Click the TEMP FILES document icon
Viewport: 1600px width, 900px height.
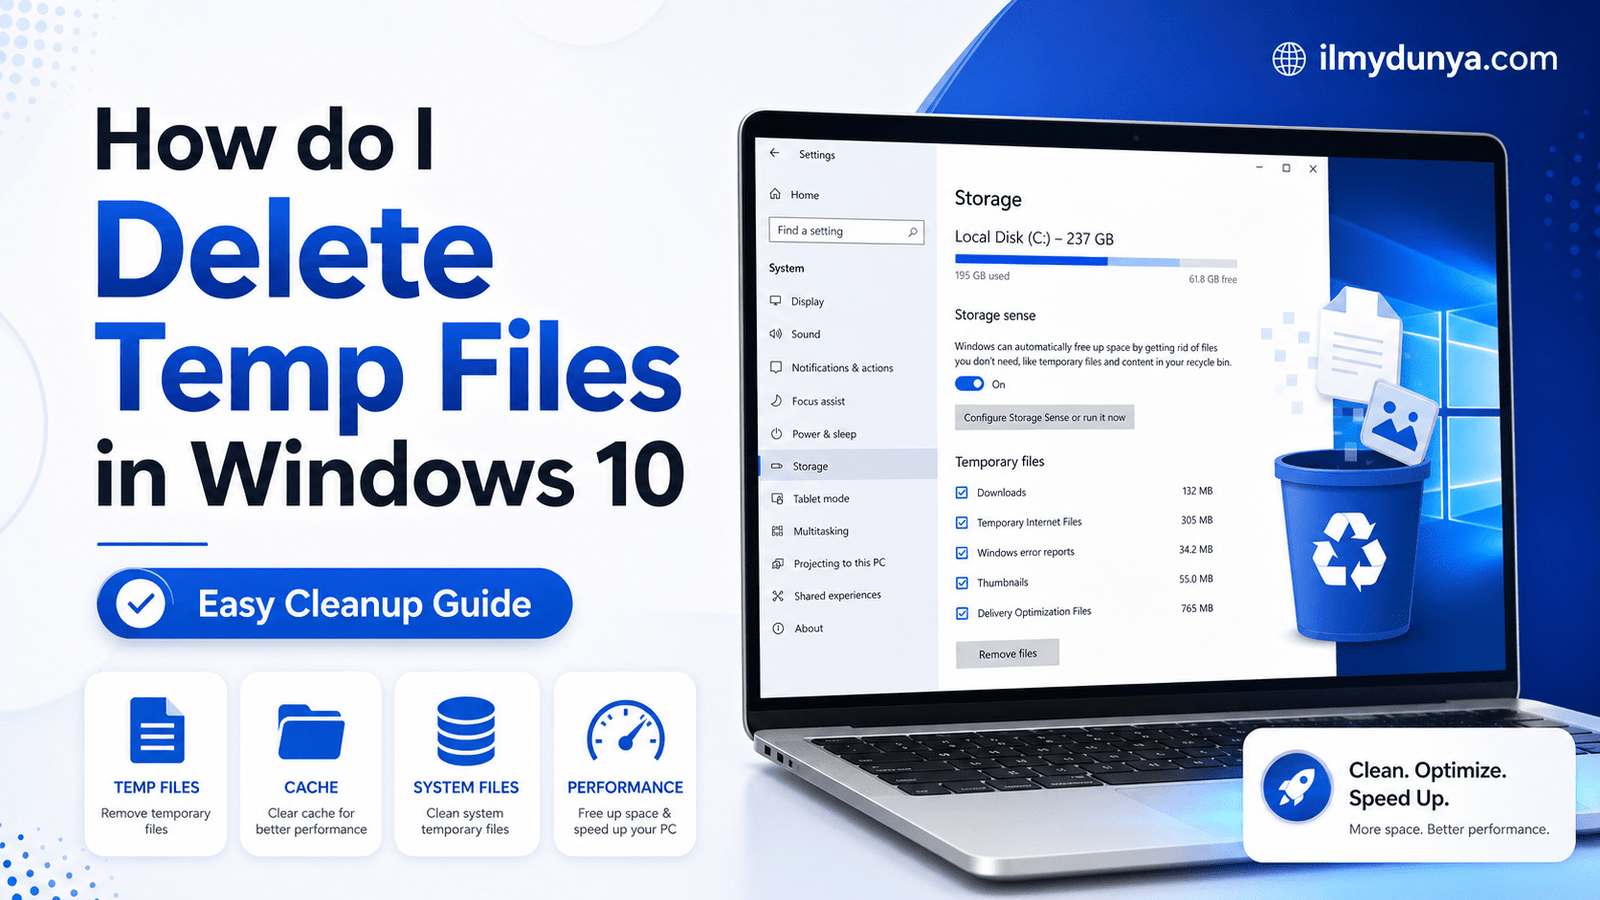tap(157, 730)
